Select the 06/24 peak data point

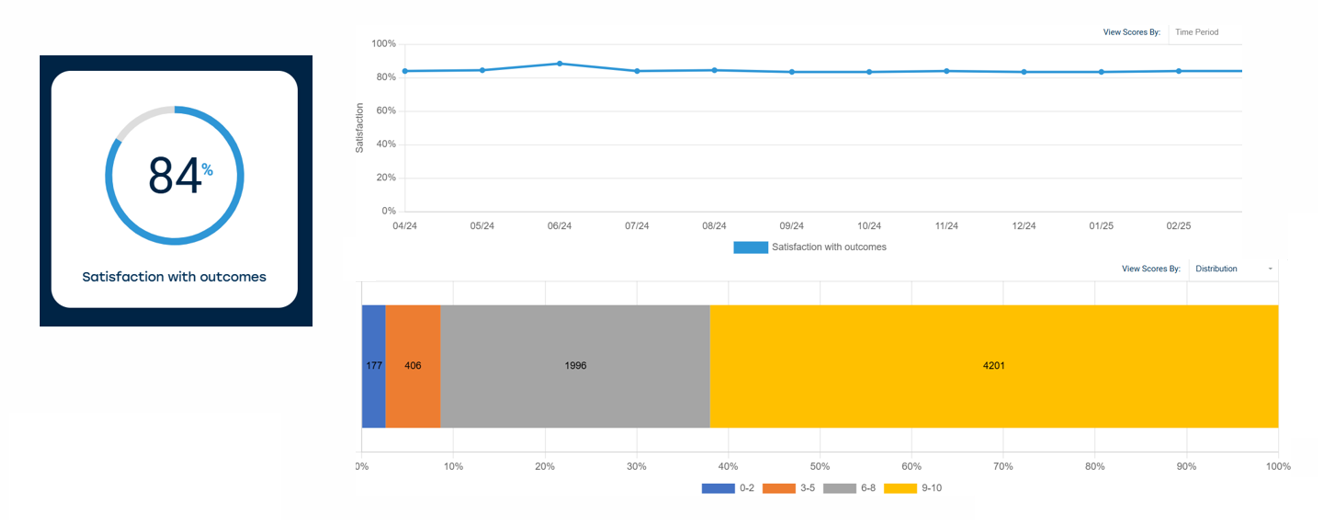click(x=560, y=64)
